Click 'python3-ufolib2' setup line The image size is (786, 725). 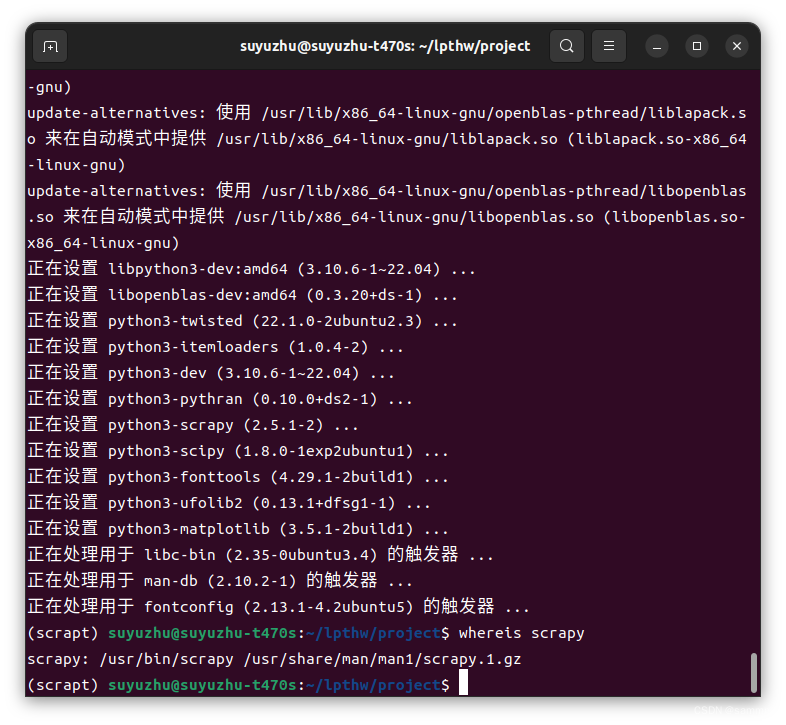pos(229,503)
